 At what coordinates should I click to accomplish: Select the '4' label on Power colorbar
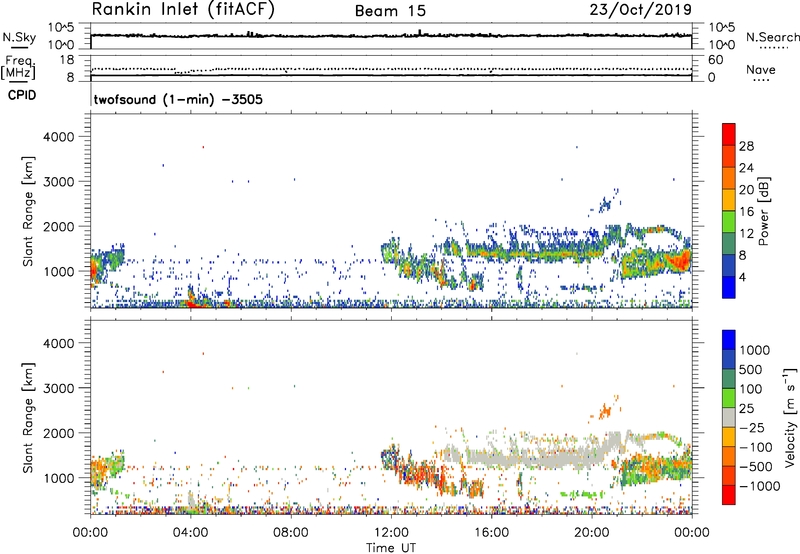743,278
